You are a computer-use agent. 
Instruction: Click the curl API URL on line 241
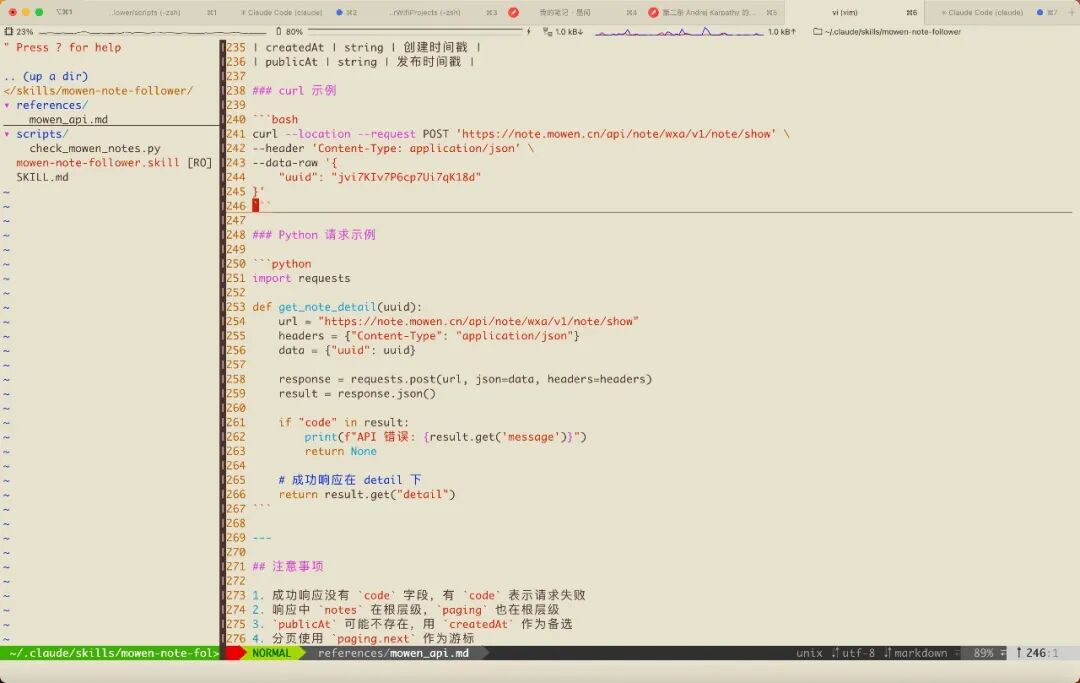[x=616, y=134]
